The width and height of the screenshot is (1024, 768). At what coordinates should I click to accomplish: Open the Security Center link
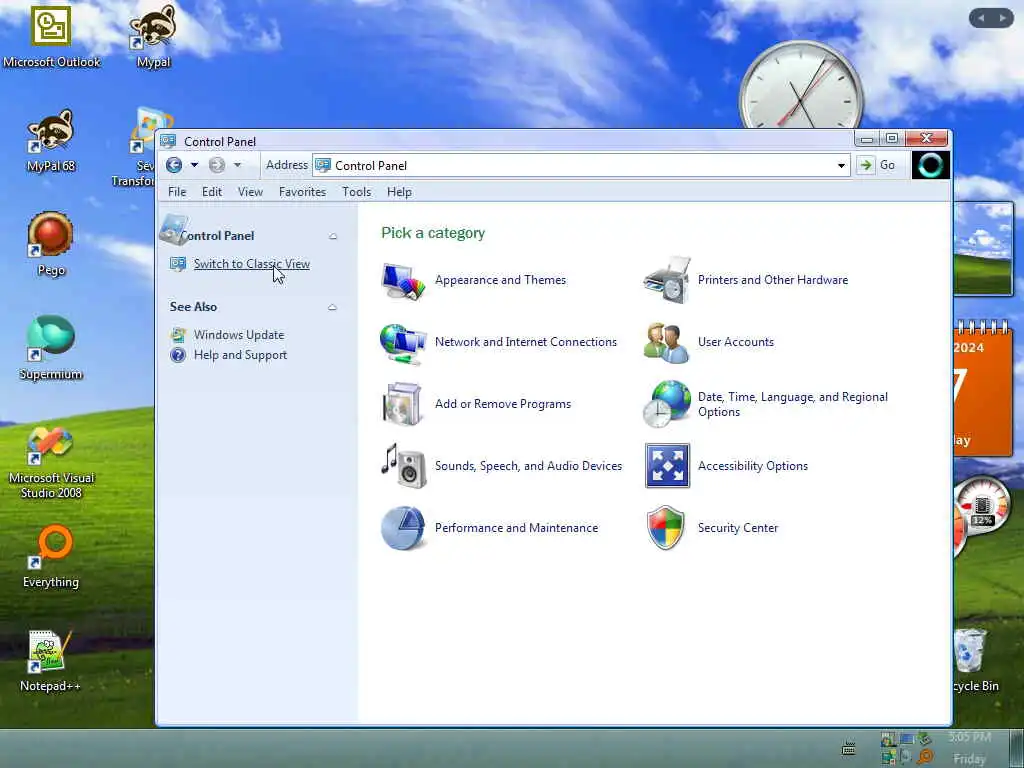pyautogui.click(x=738, y=528)
